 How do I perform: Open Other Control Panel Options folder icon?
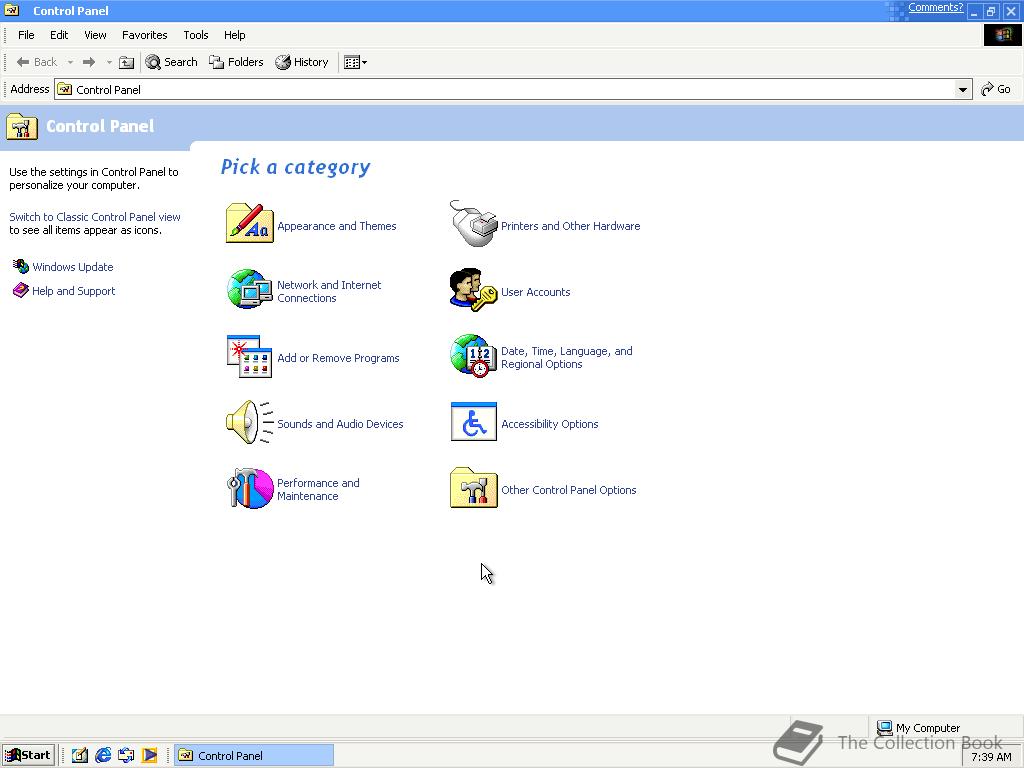point(473,488)
